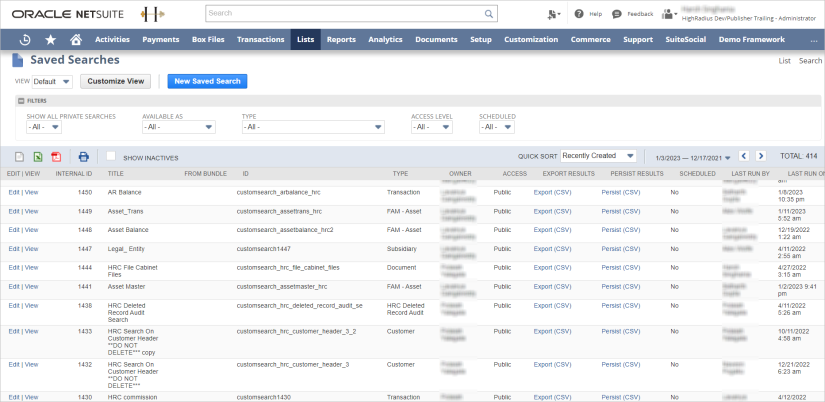
Task: Sort by the Owner column header
Action: click(460, 174)
